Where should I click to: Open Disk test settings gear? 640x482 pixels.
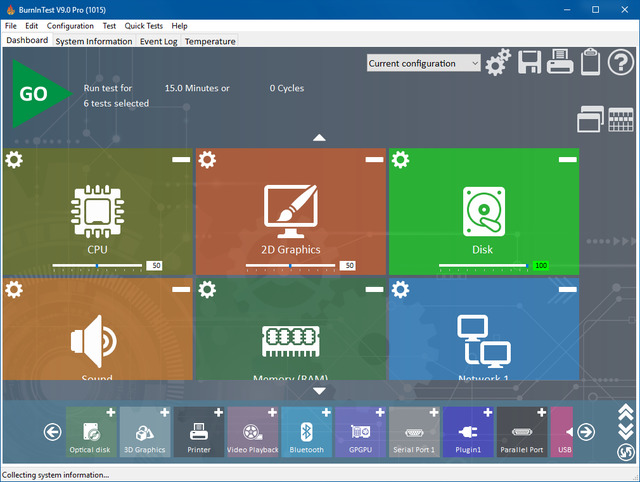point(400,160)
